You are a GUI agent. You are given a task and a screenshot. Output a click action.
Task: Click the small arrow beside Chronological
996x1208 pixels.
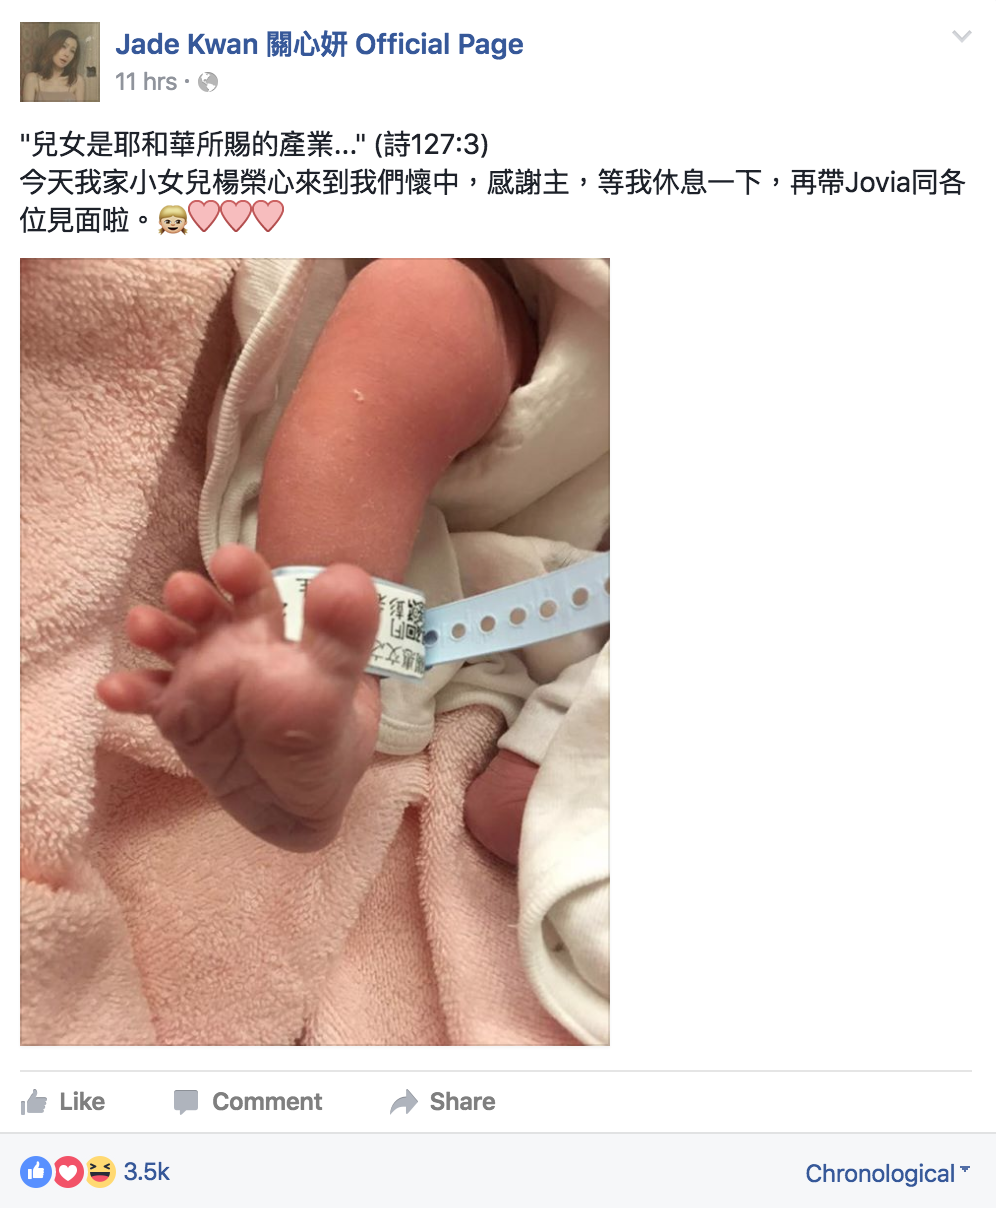(965, 1169)
